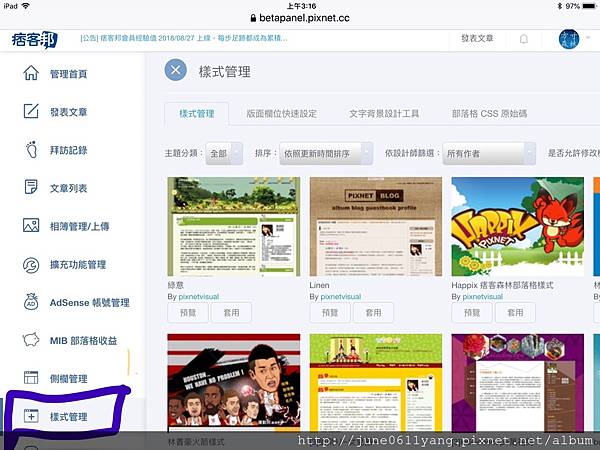Click 發表文章 in top header
The width and height of the screenshot is (600, 450).
click(x=477, y=38)
